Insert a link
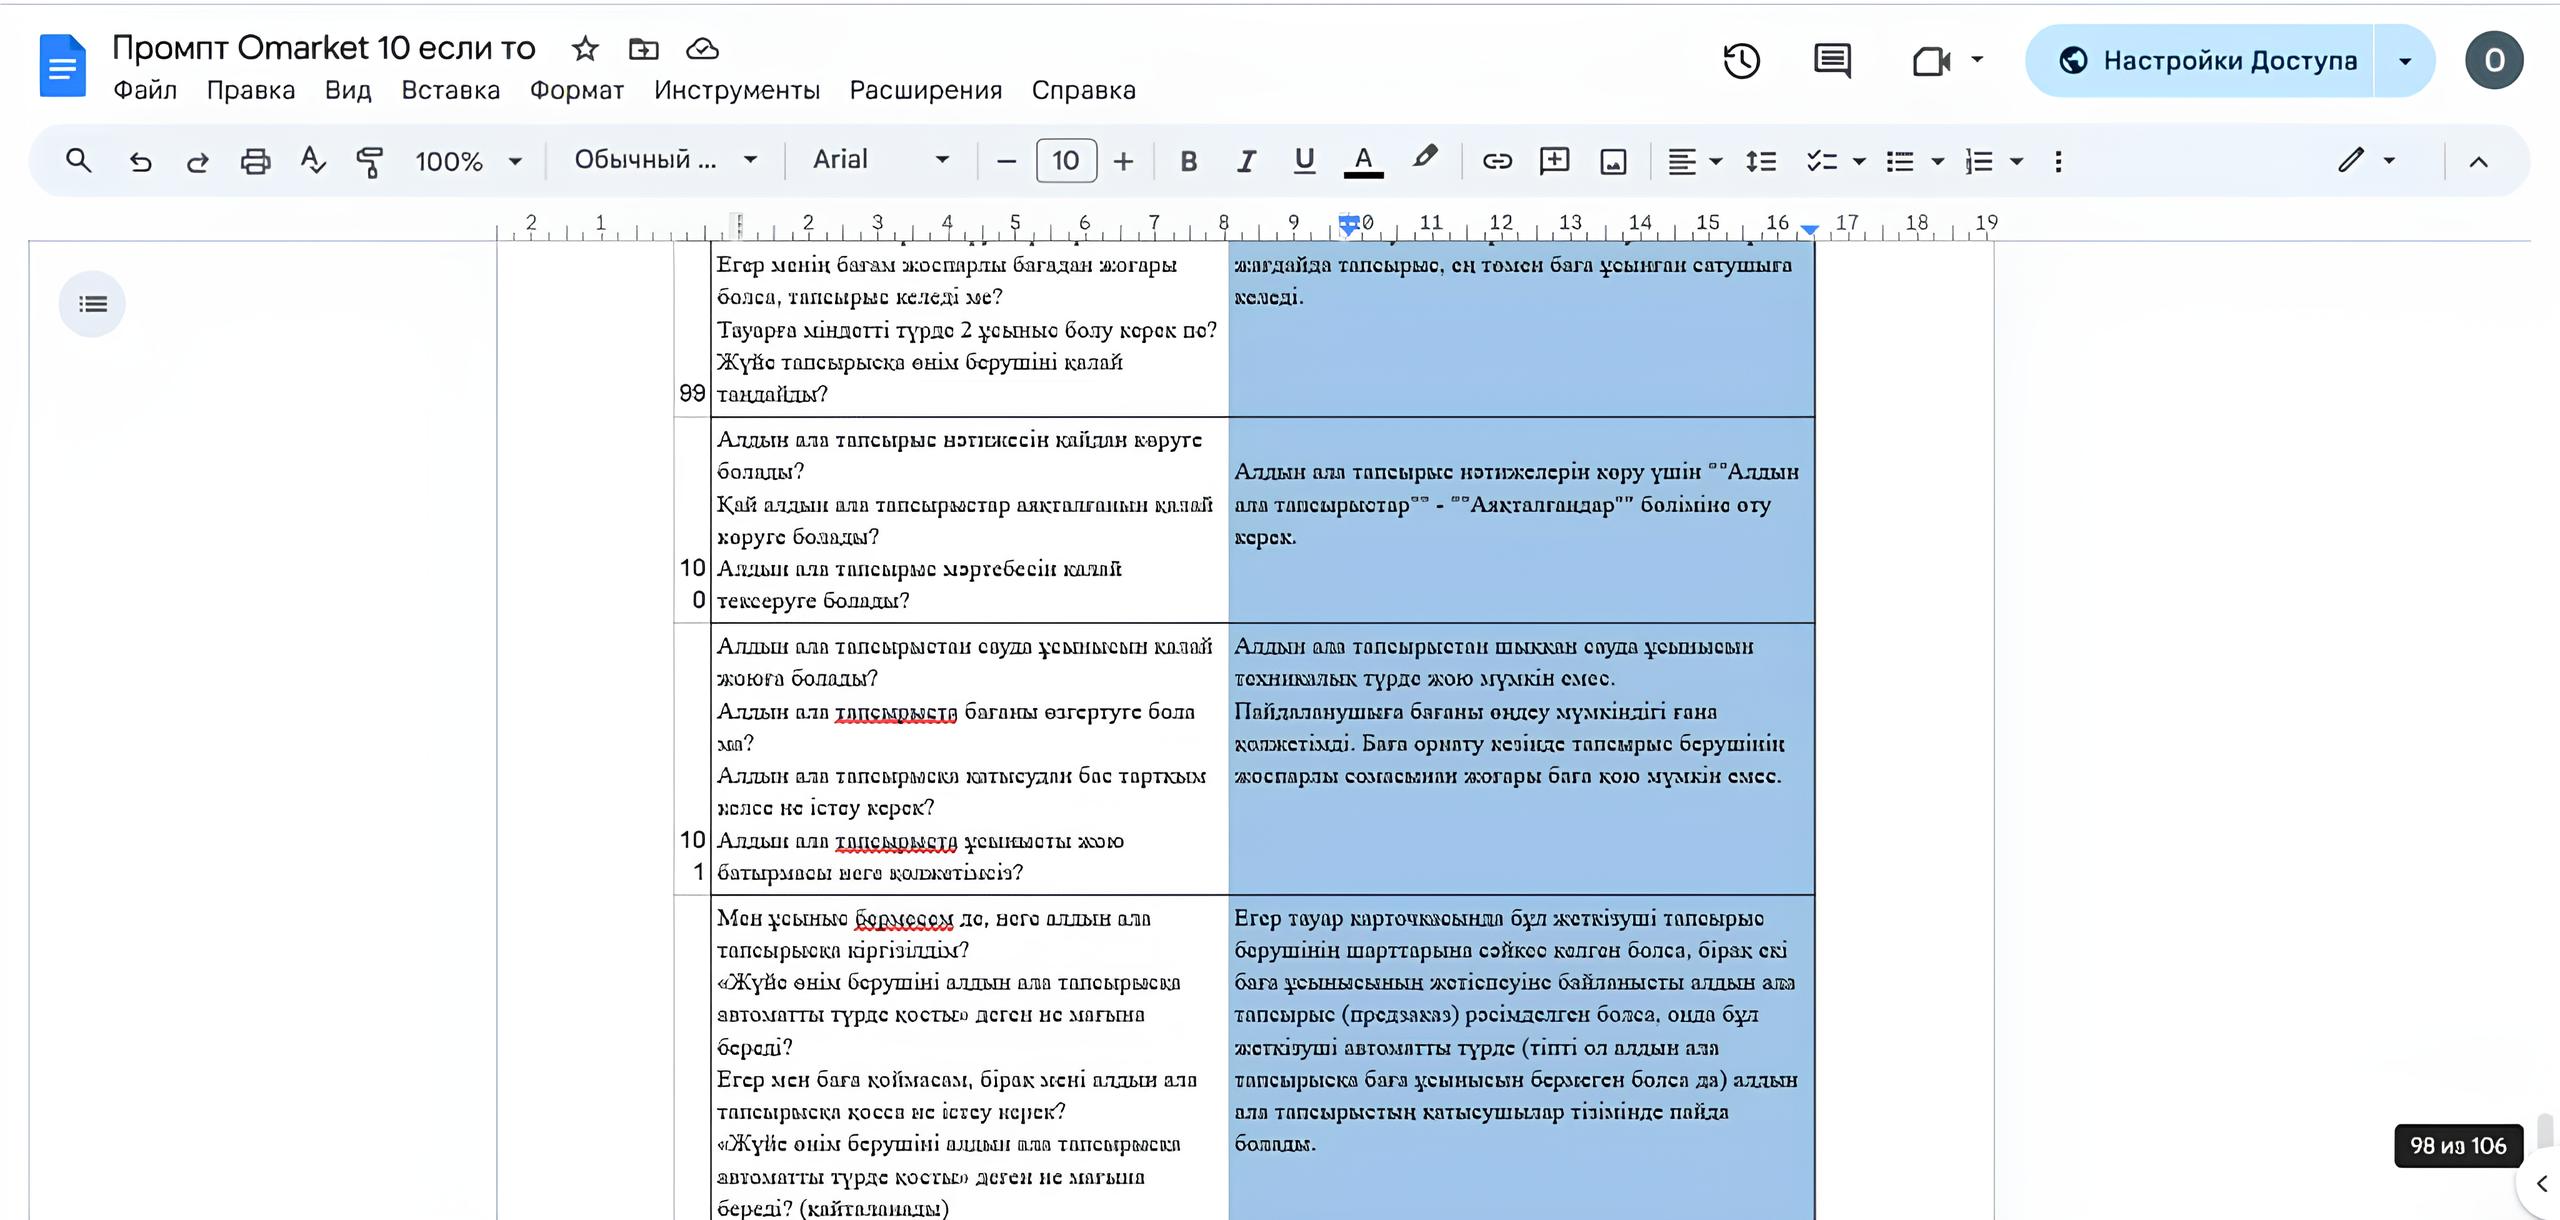Viewport: 2560px width, 1220px height. 1497,161
